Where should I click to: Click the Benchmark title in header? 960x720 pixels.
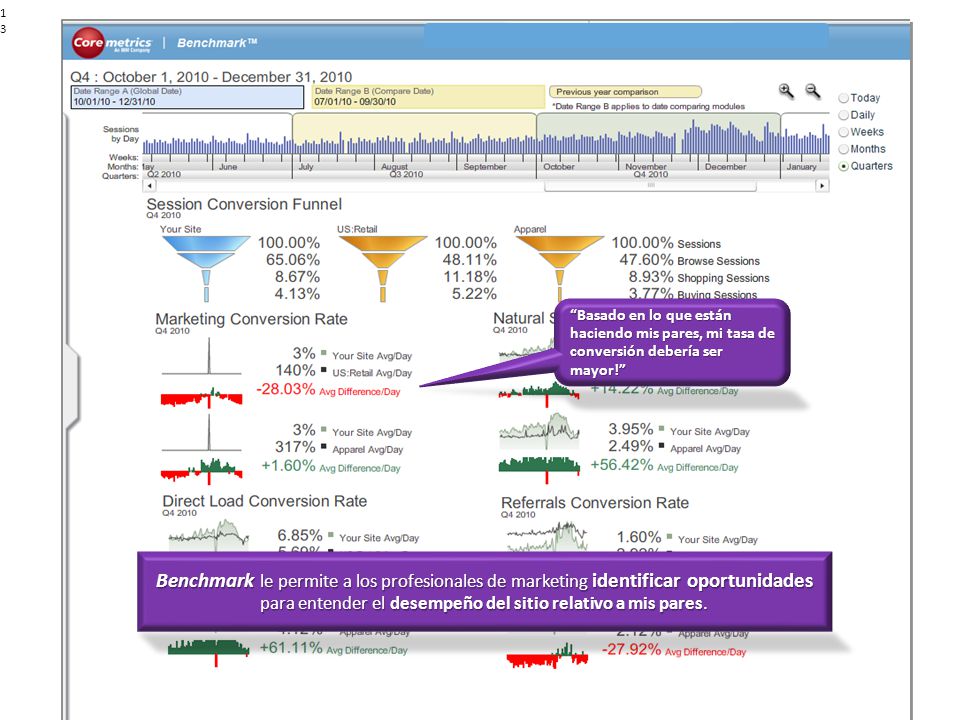coord(217,43)
